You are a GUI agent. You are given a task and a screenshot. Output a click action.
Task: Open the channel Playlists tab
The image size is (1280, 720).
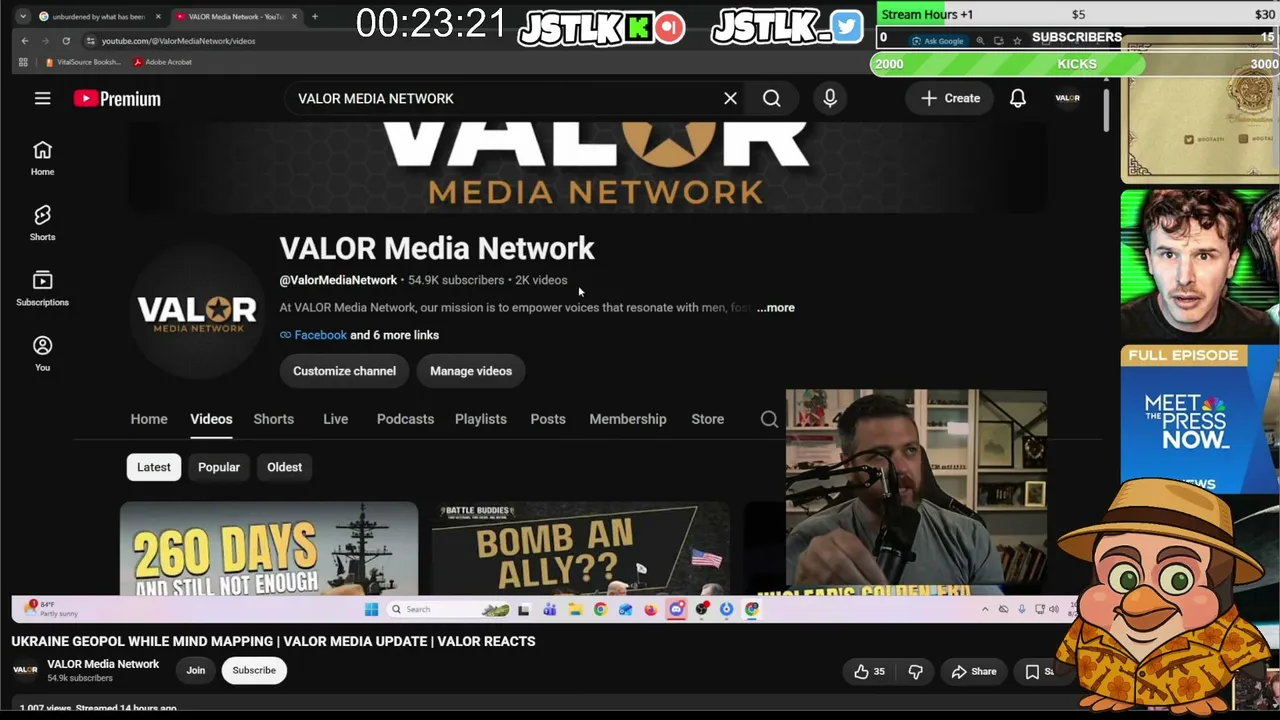[481, 419]
